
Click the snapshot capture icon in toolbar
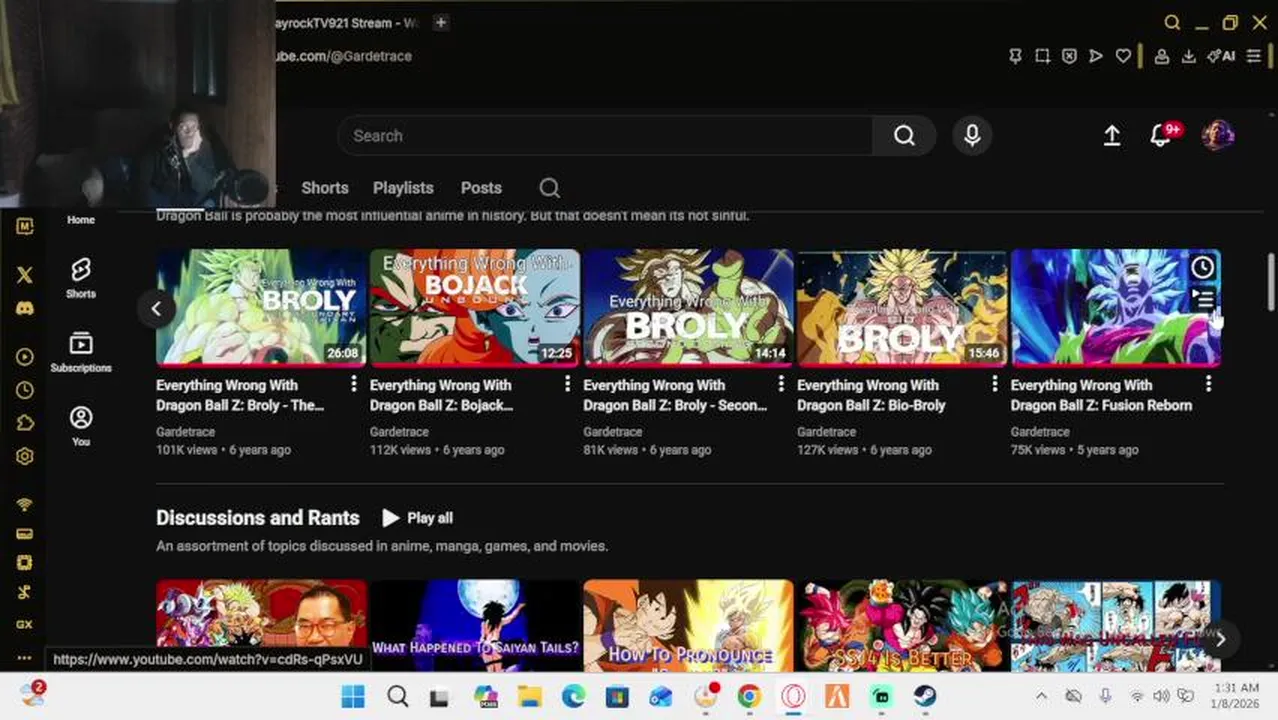pos(1042,56)
